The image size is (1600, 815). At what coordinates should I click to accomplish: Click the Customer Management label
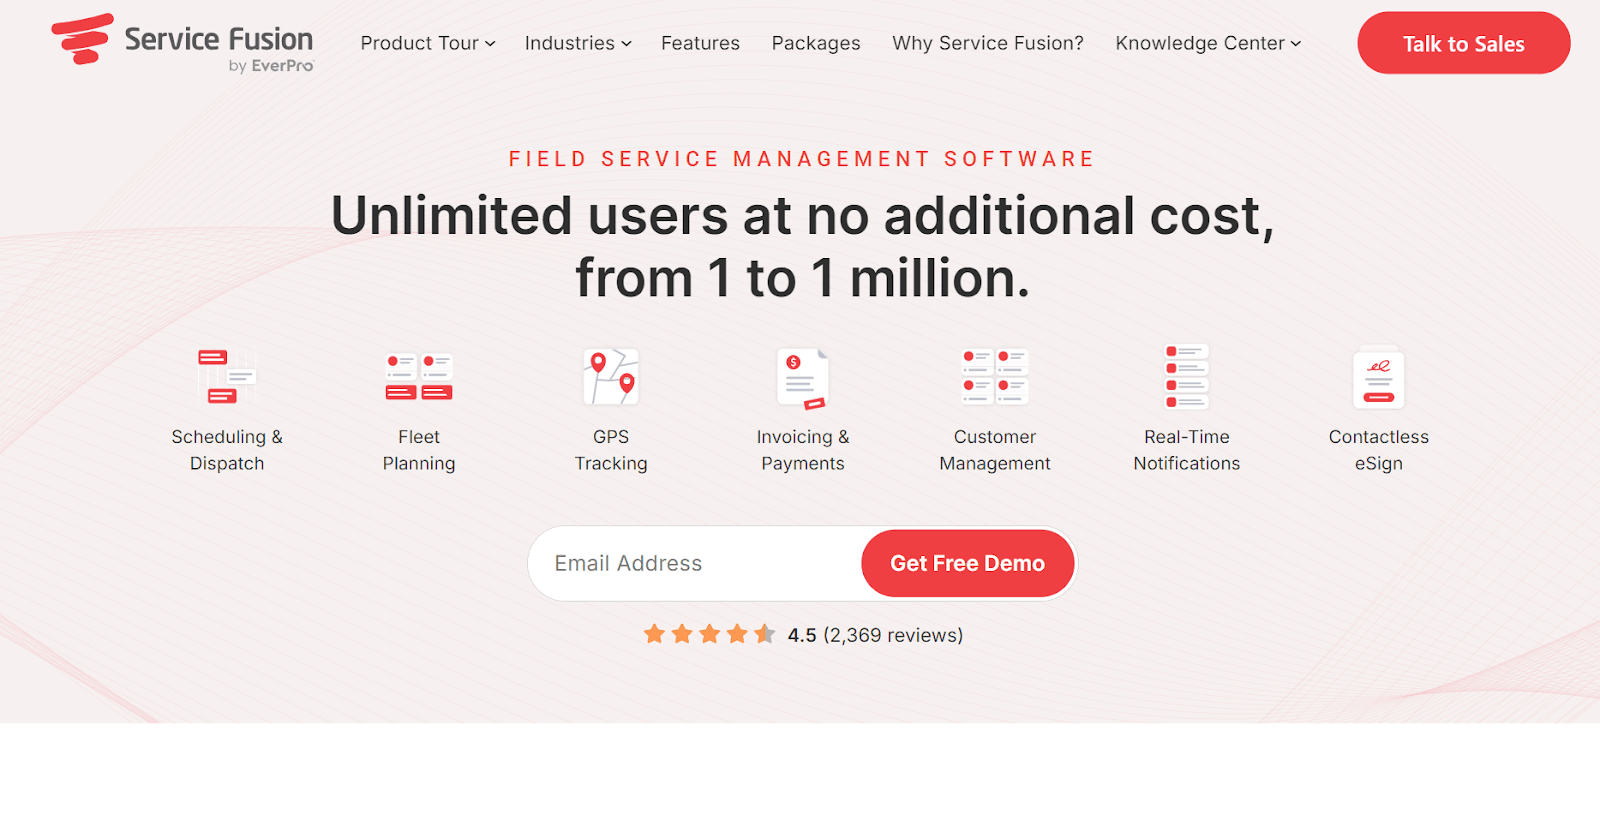(x=995, y=450)
